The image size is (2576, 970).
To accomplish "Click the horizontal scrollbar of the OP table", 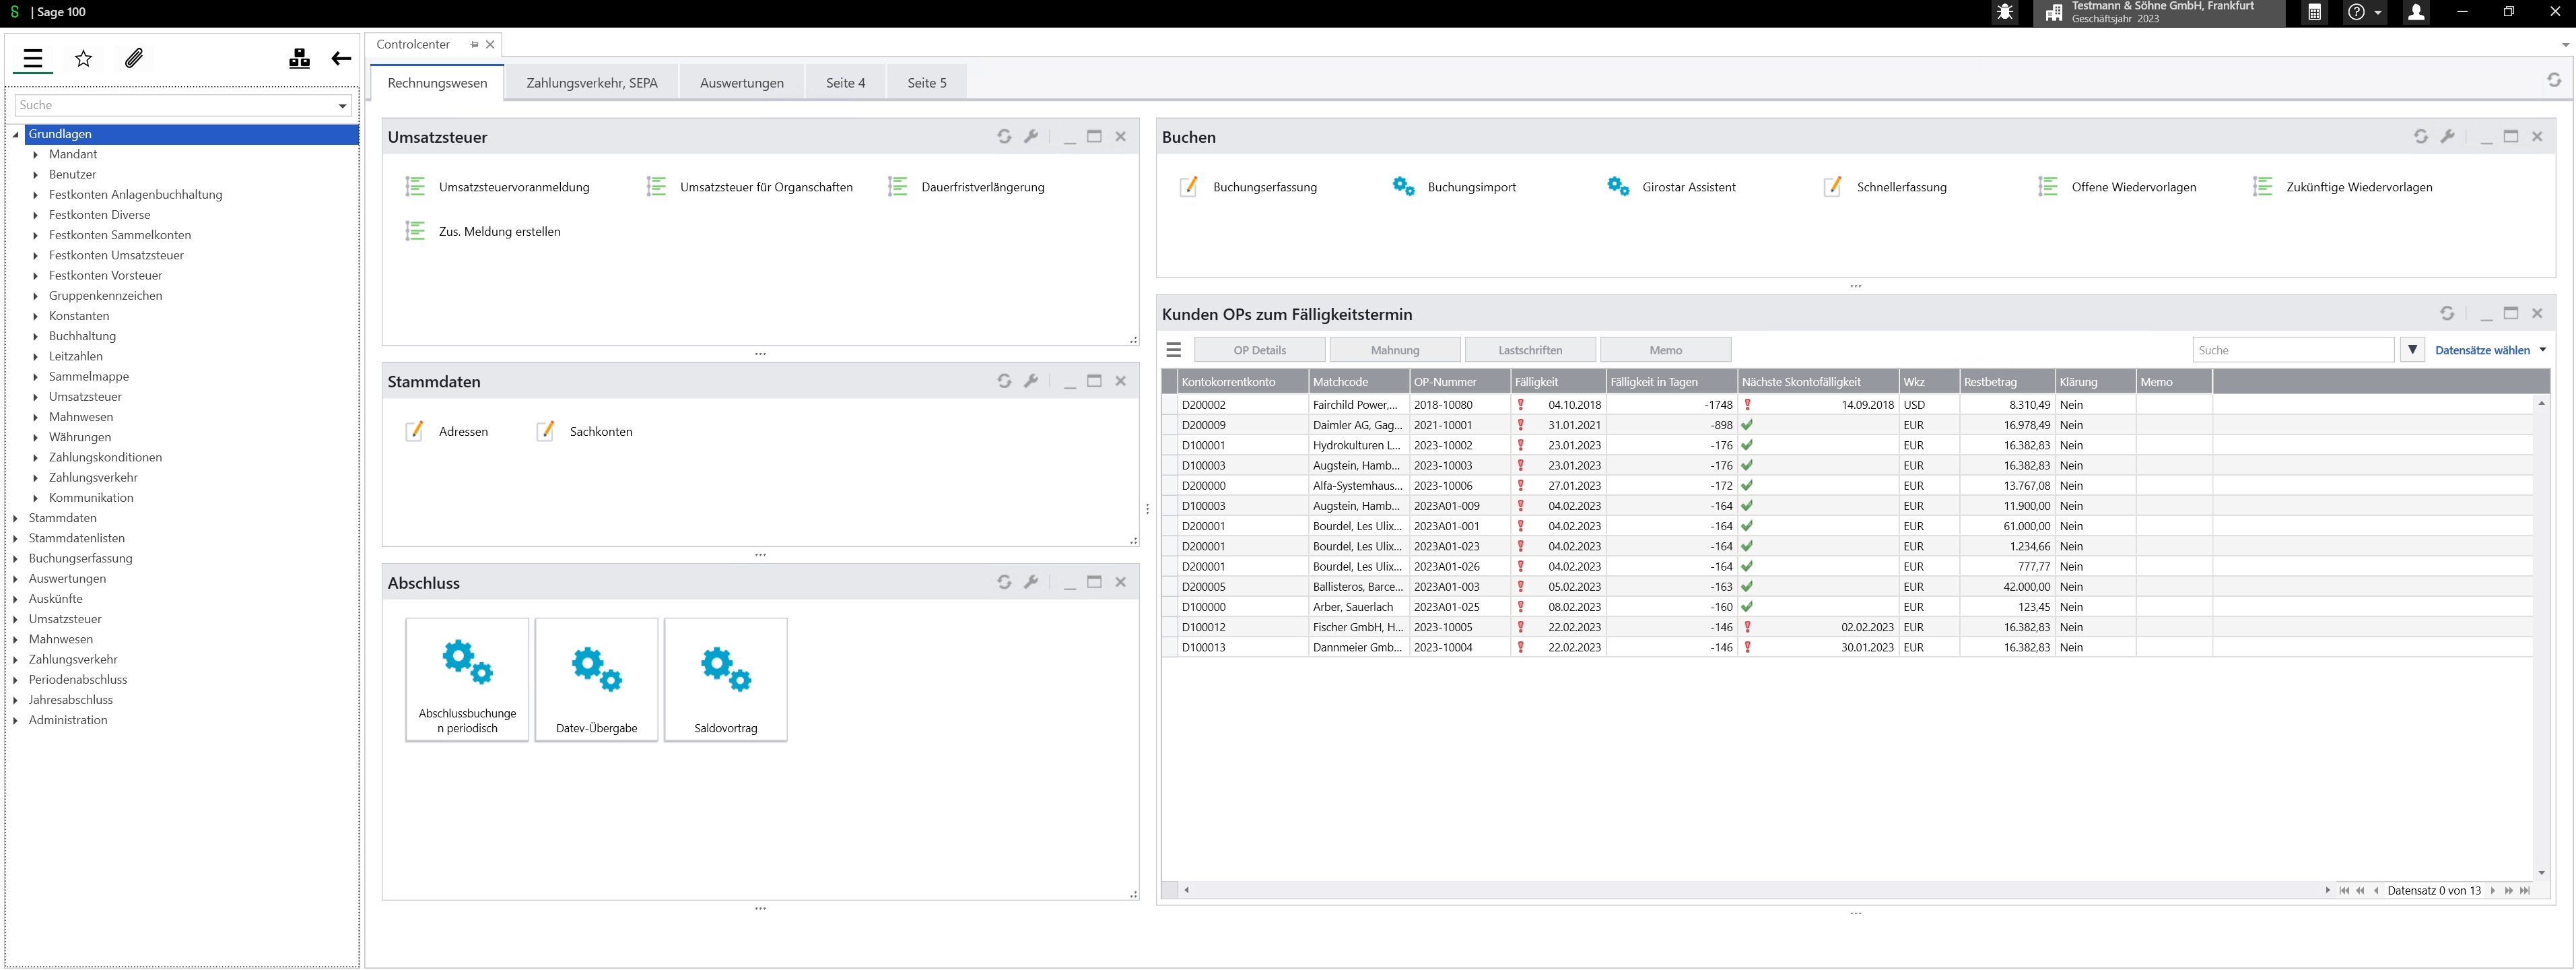I will tap(1750, 890).
